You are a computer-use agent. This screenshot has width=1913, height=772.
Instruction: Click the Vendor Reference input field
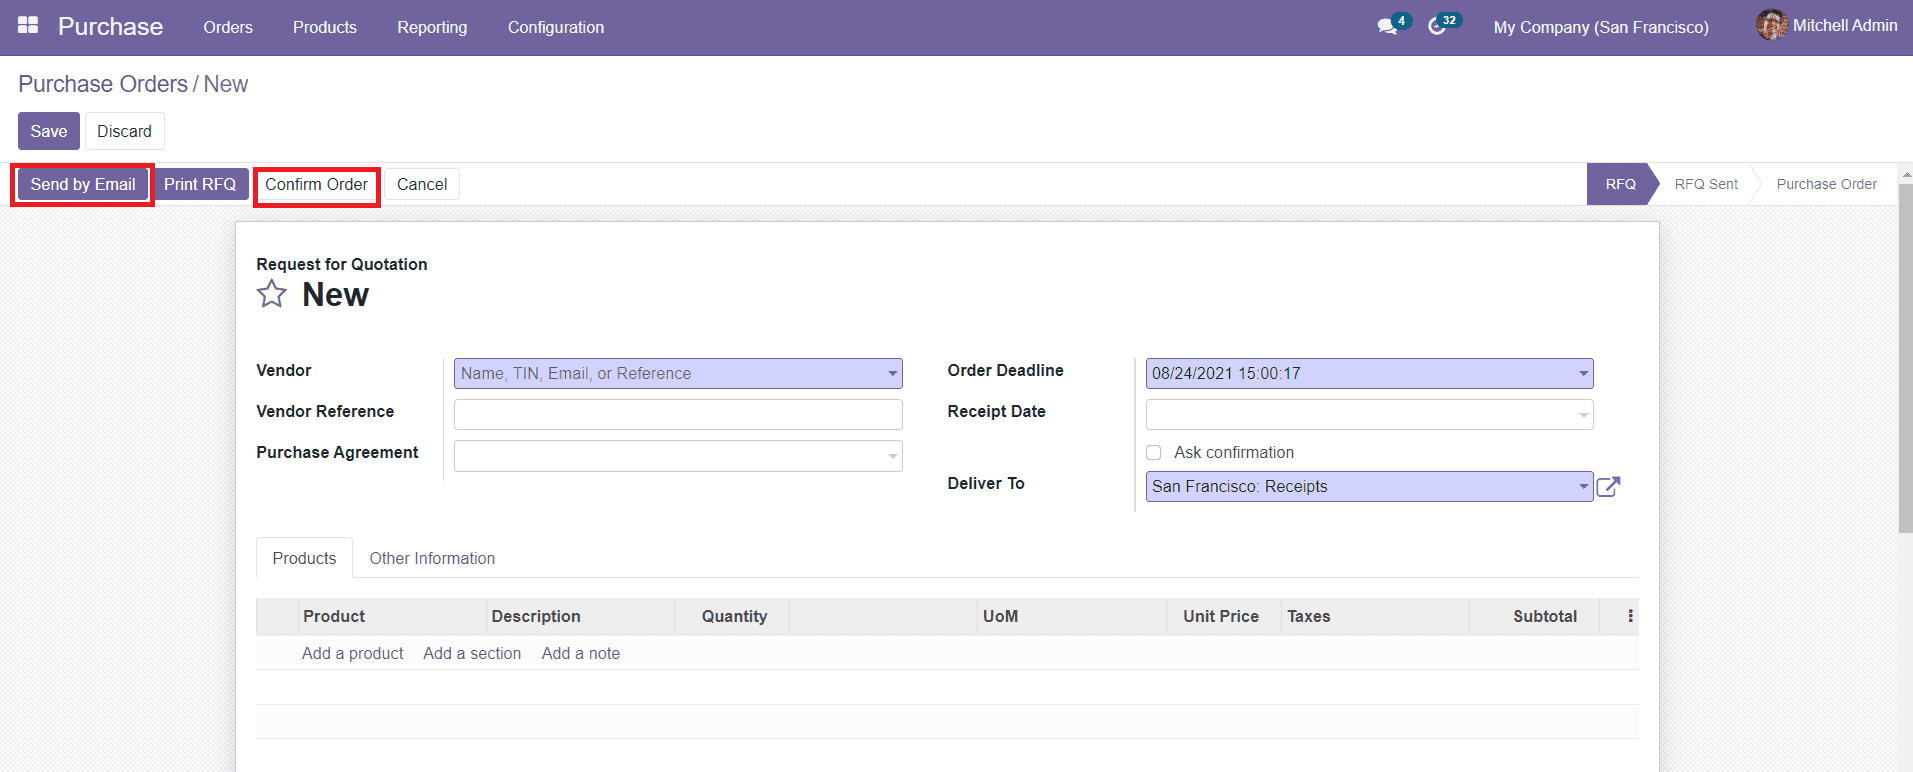click(x=678, y=414)
